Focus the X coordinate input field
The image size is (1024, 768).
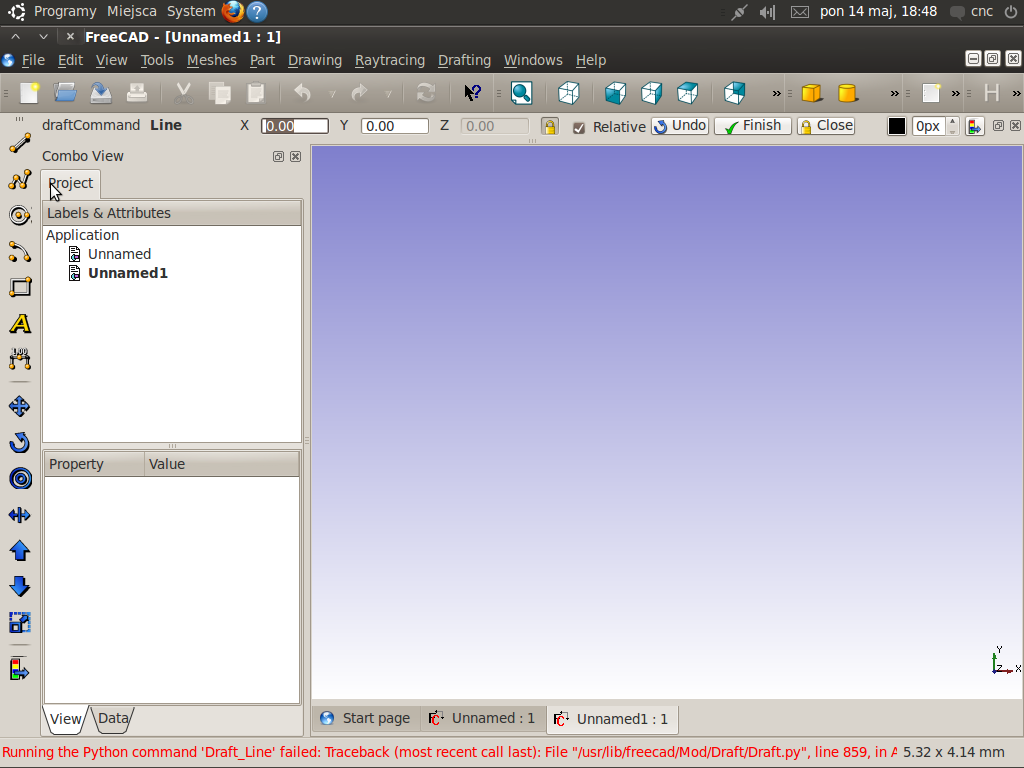click(x=295, y=126)
